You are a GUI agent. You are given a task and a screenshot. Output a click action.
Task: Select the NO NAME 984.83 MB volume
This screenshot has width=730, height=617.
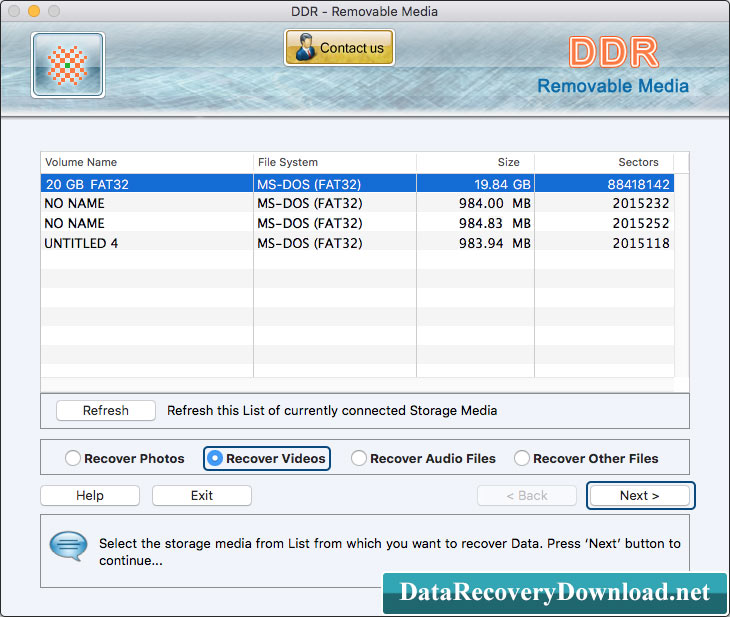(357, 223)
